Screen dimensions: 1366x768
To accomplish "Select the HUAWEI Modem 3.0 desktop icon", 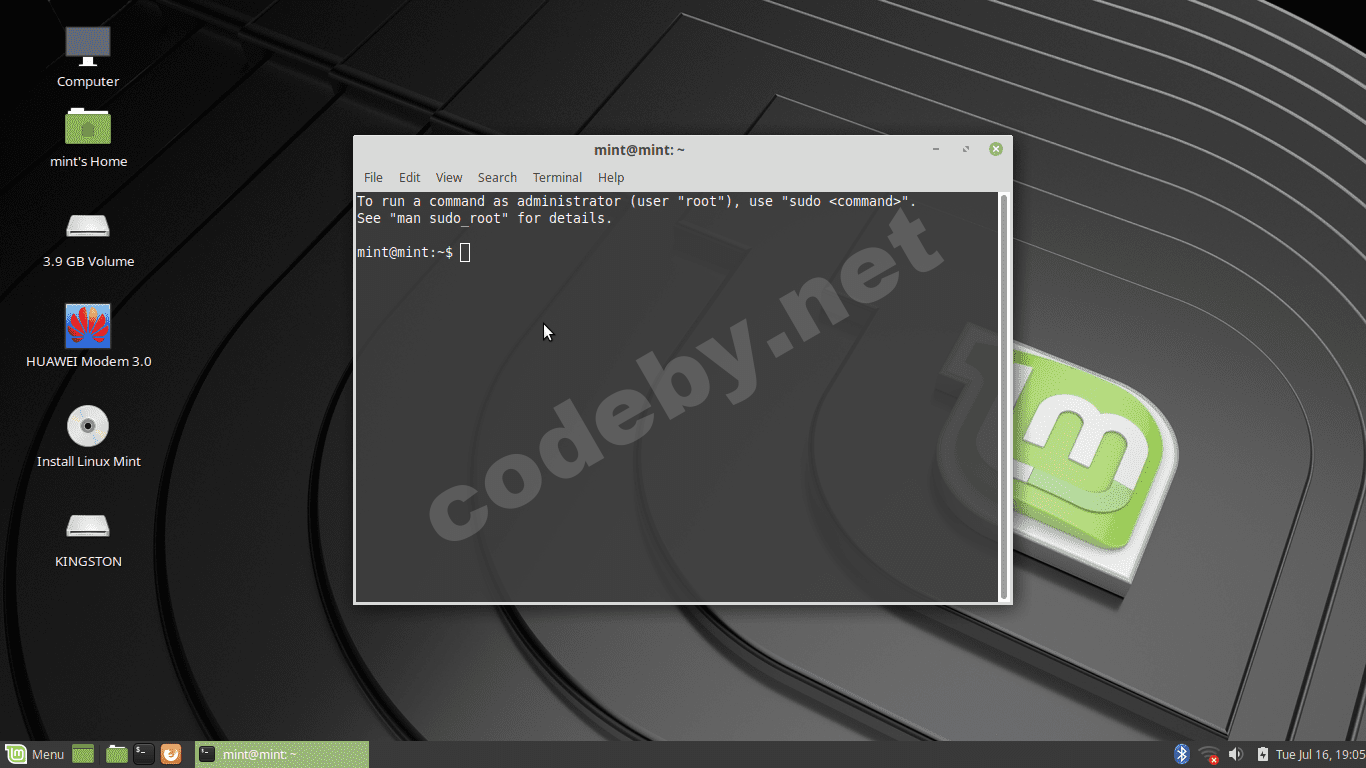I will pyautogui.click(x=88, y=326).
